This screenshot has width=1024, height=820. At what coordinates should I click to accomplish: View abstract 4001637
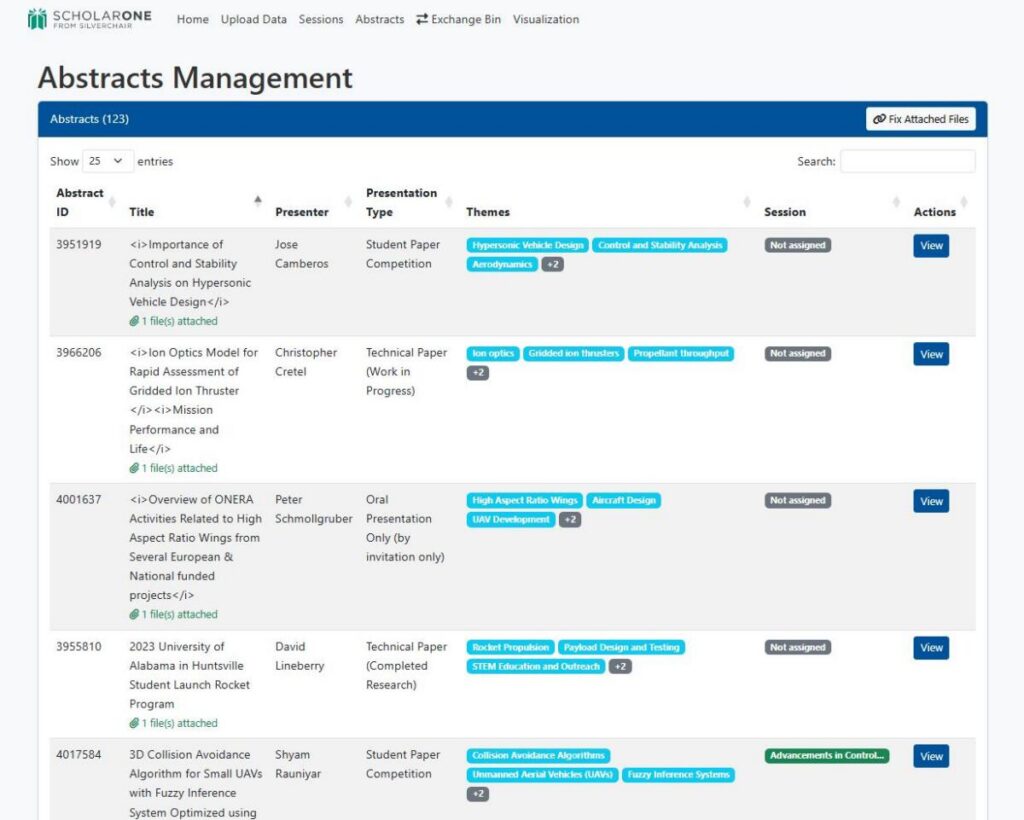[x=931, y=501]
